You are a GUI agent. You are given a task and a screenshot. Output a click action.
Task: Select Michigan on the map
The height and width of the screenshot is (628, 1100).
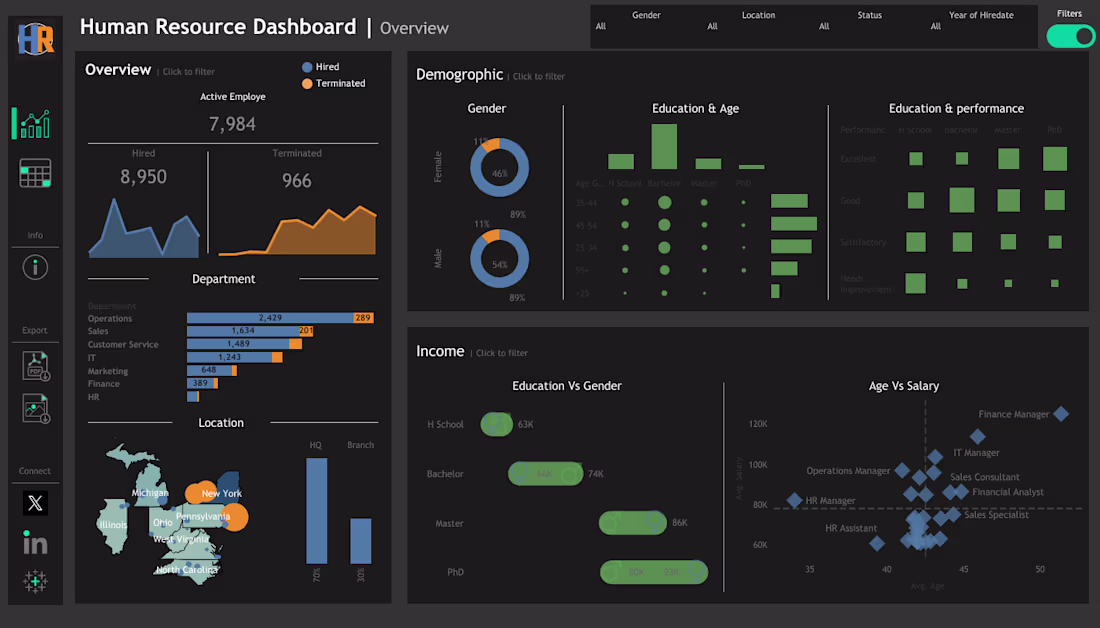coord(149,493)
